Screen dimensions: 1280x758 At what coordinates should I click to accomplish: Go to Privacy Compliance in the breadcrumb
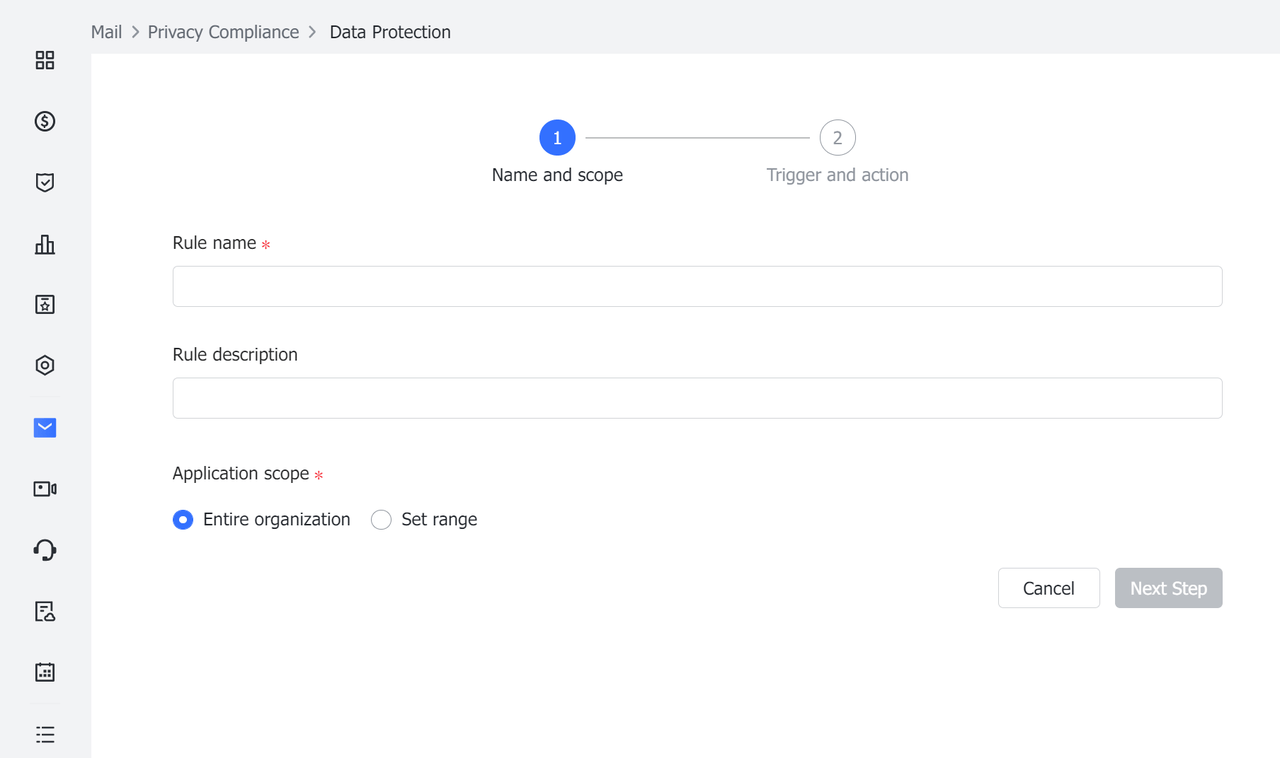(x=223, y=32)
